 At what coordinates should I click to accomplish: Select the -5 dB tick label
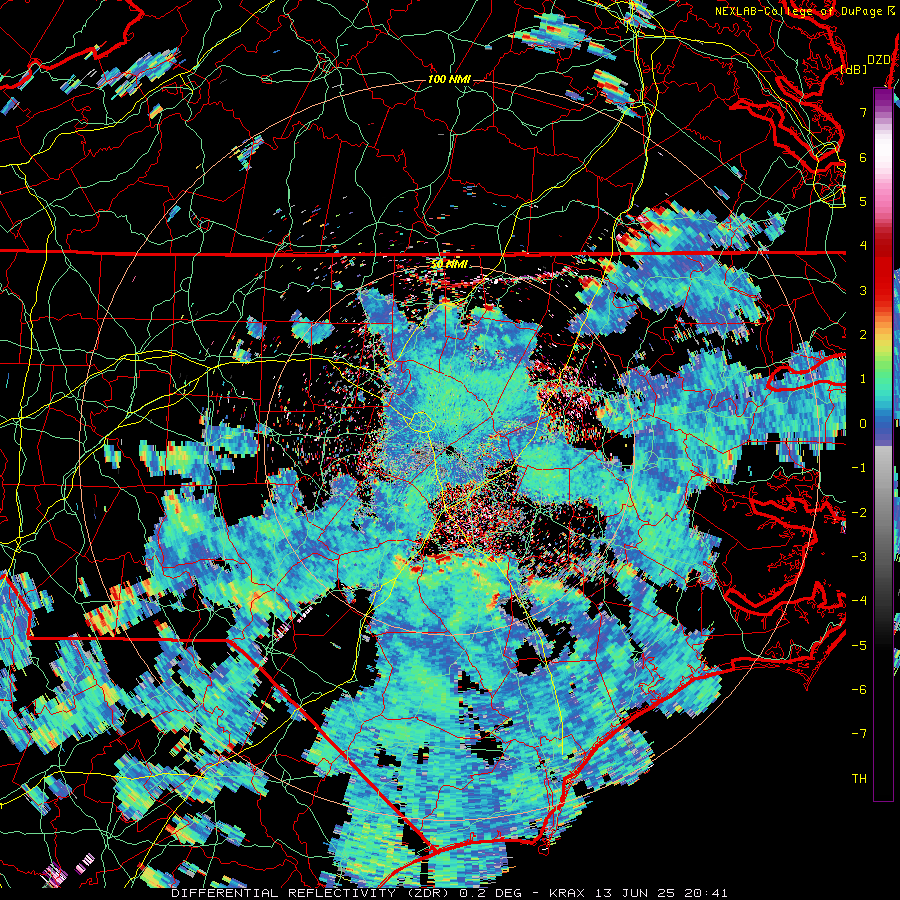[859, 646]
